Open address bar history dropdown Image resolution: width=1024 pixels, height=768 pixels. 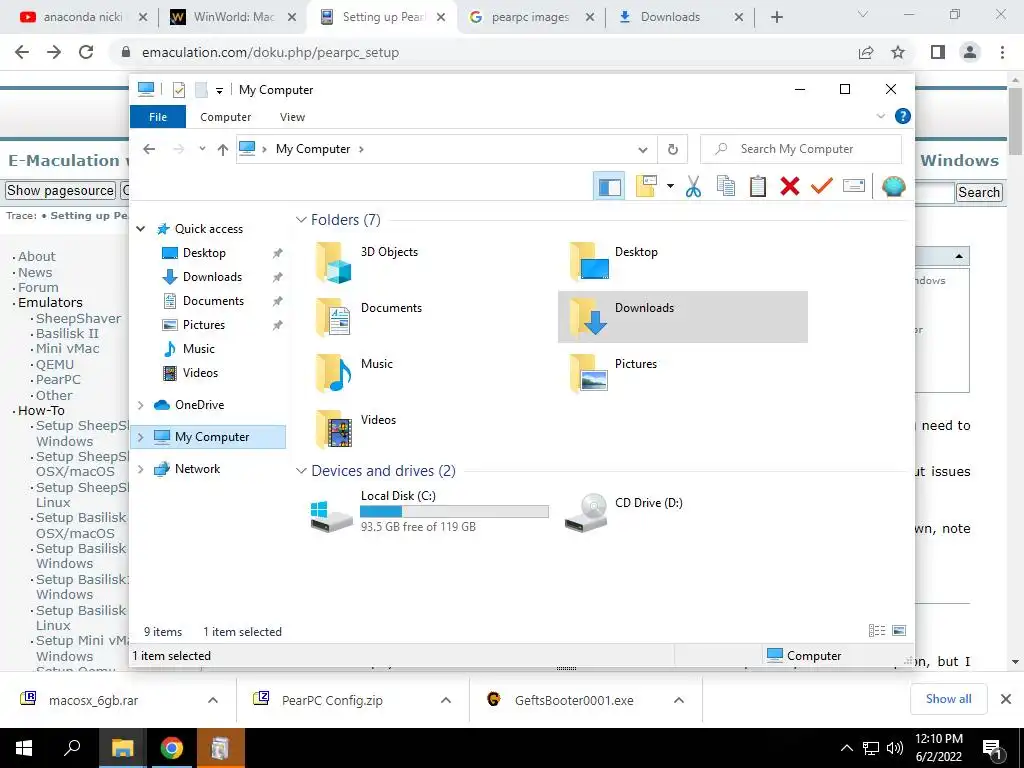pyautogui.click(x=643, y=150)
